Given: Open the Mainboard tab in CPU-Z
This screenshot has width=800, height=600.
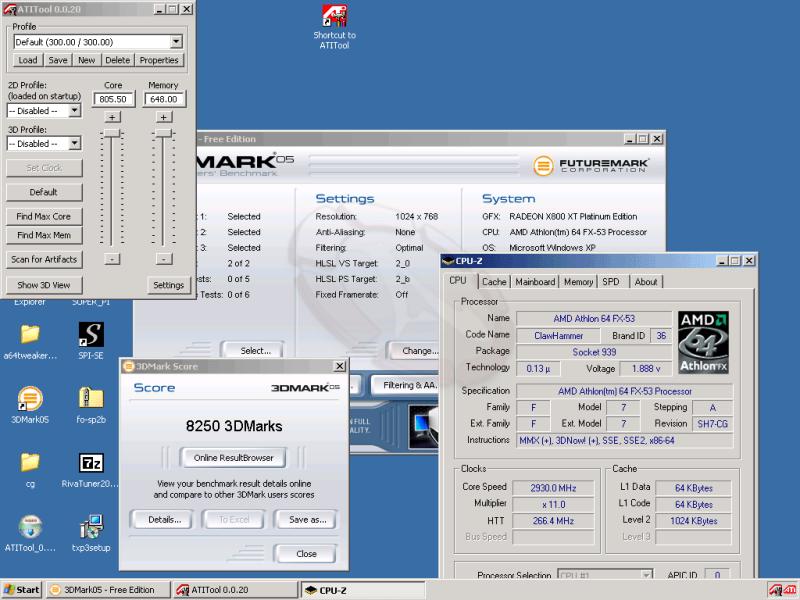Looking at the screenshot, I should coord(535,282).
